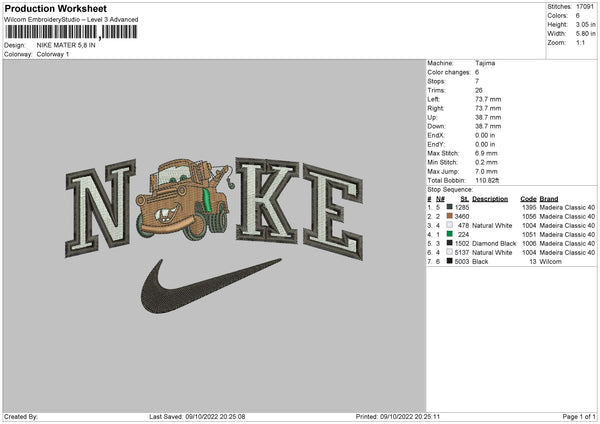
Task: Click the Min Stitch value 0.2 mm
Action: 486,162
